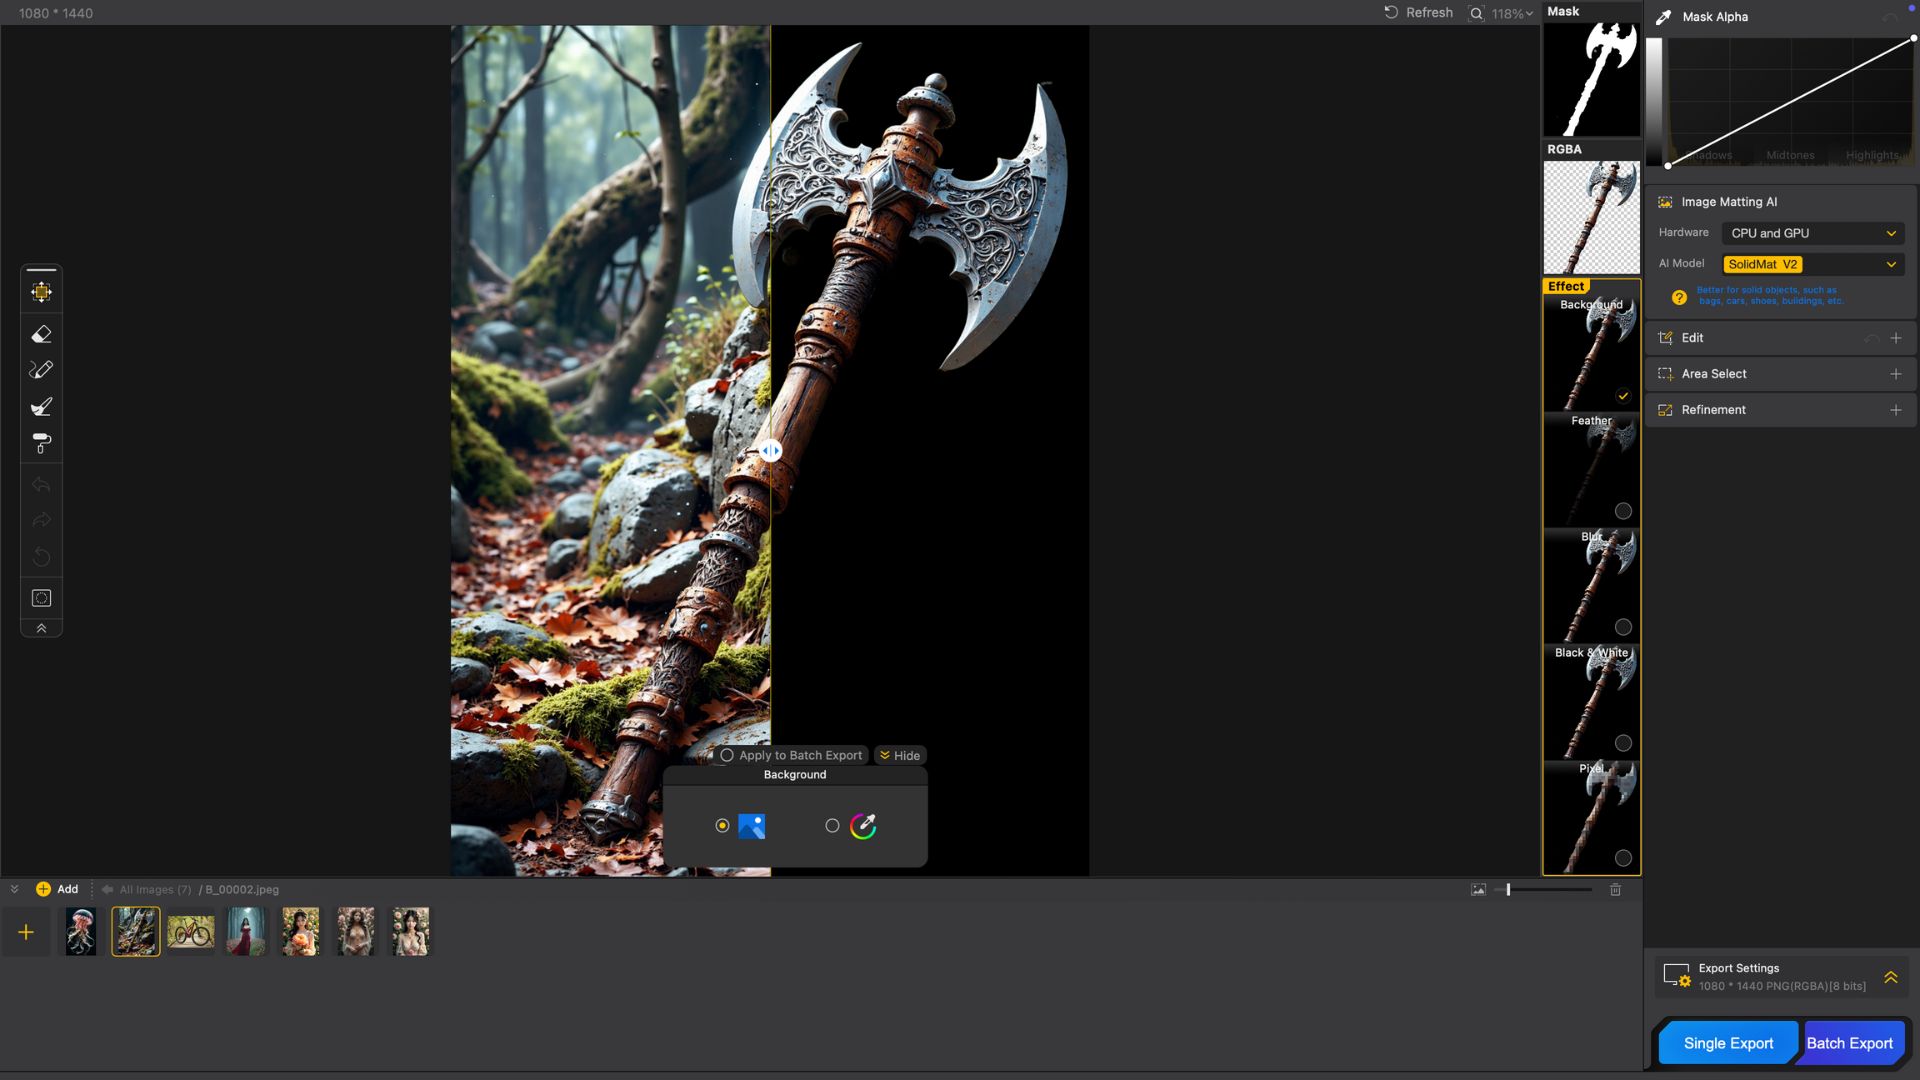Click the Export Settings 1080 * 1440 PNG text
This screenshot has width=1920, height=1080.
tap(1781, 986)
